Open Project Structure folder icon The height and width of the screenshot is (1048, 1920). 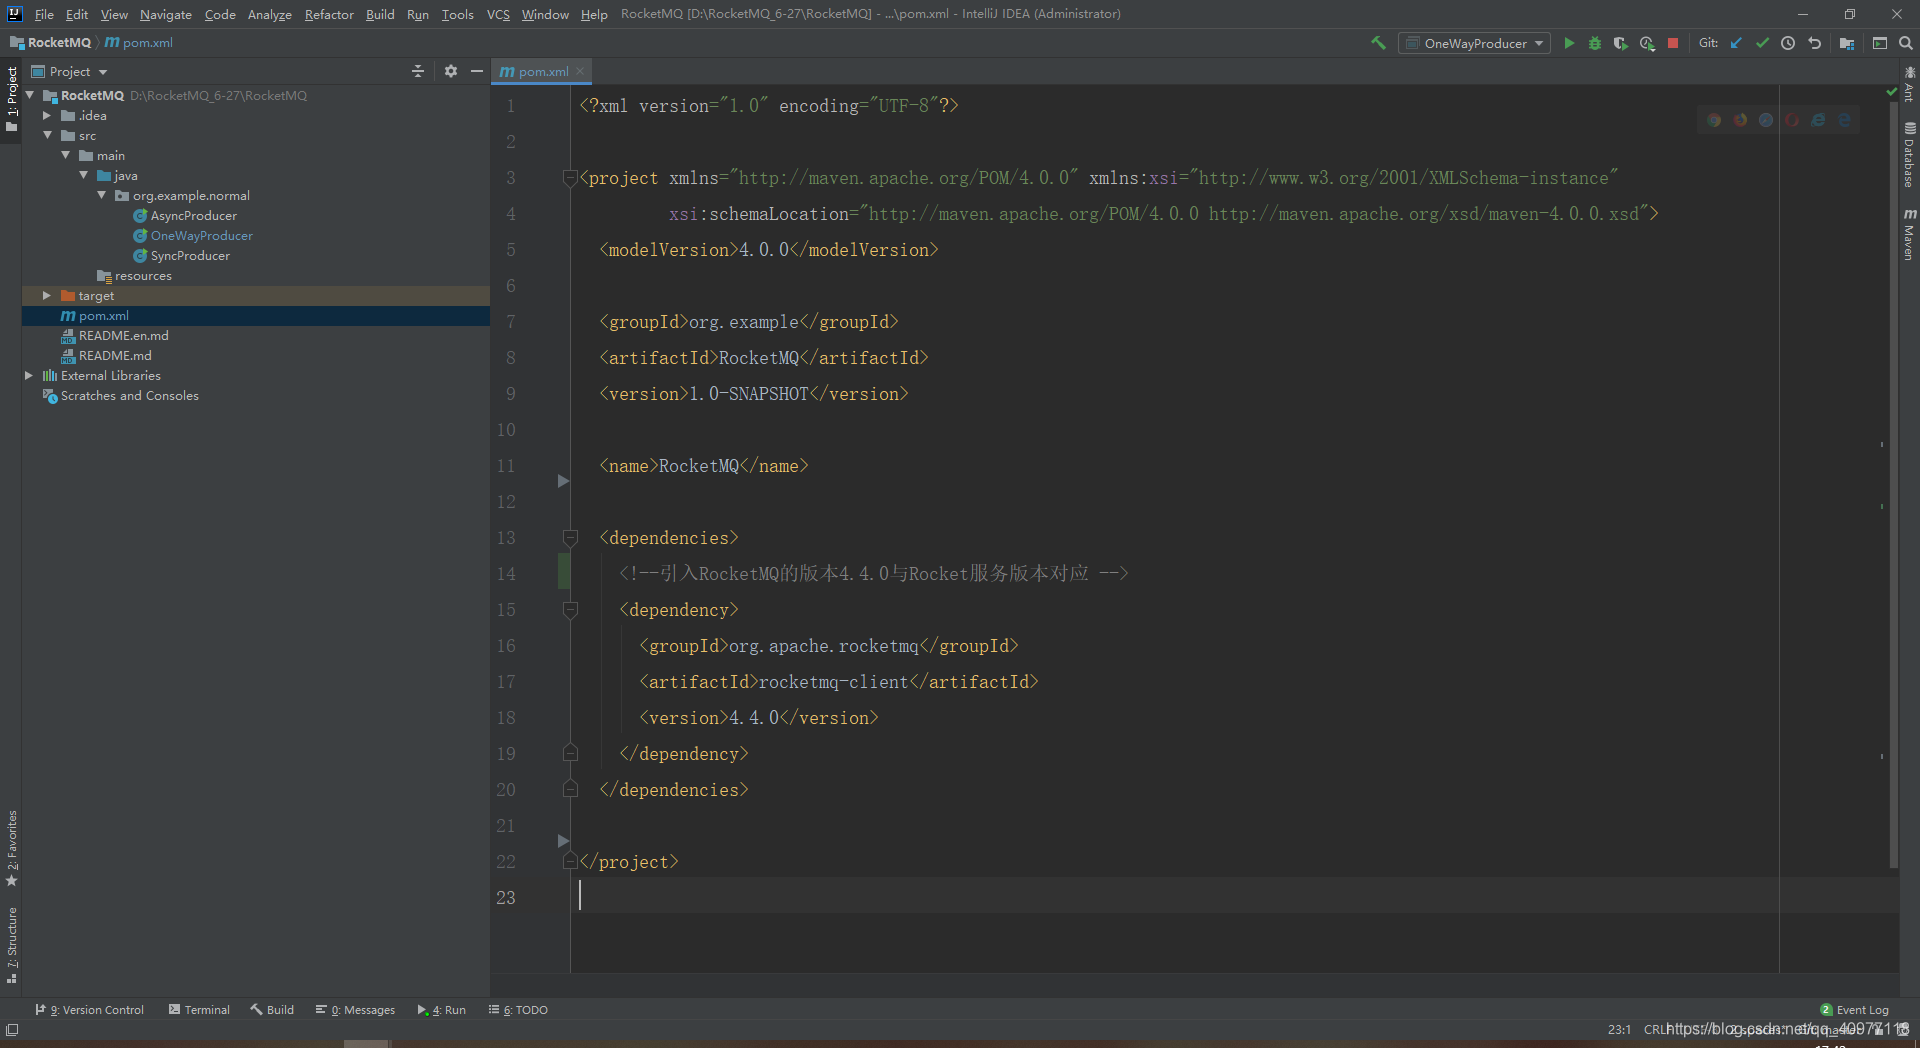(x=1847, y=43)
